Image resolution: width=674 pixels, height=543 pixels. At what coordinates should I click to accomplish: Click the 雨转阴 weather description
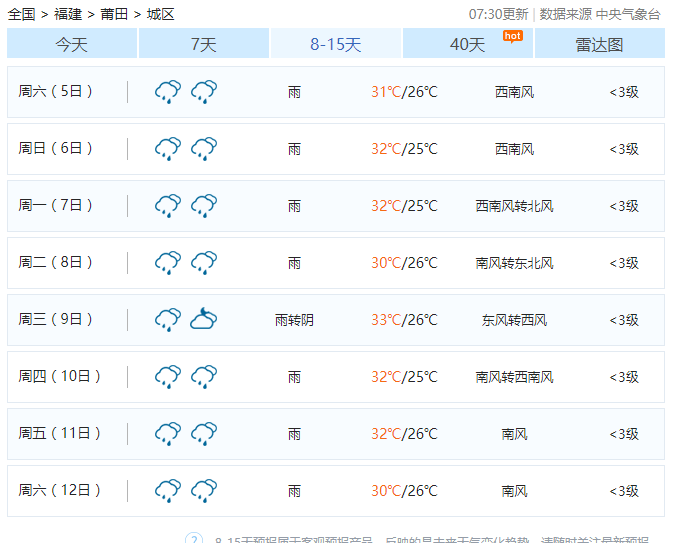click(294, 320)
